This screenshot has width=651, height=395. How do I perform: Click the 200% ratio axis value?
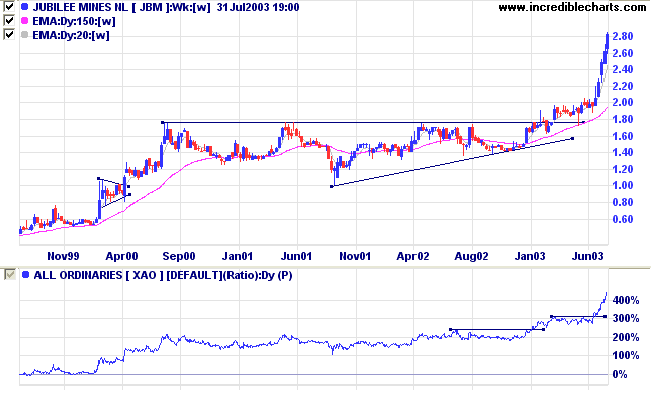coord(626,337)
